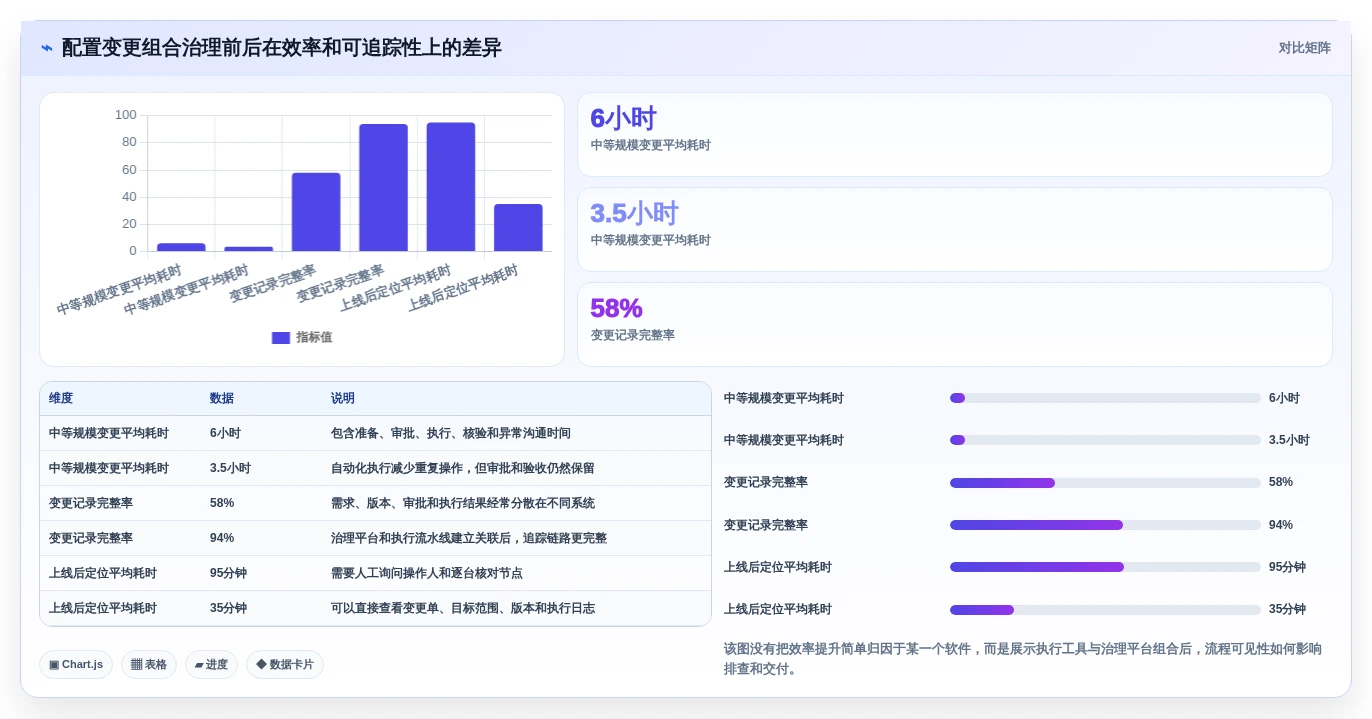1372x719 pixels.
Task: Click the 进度 tag chip
Action: 211,664
